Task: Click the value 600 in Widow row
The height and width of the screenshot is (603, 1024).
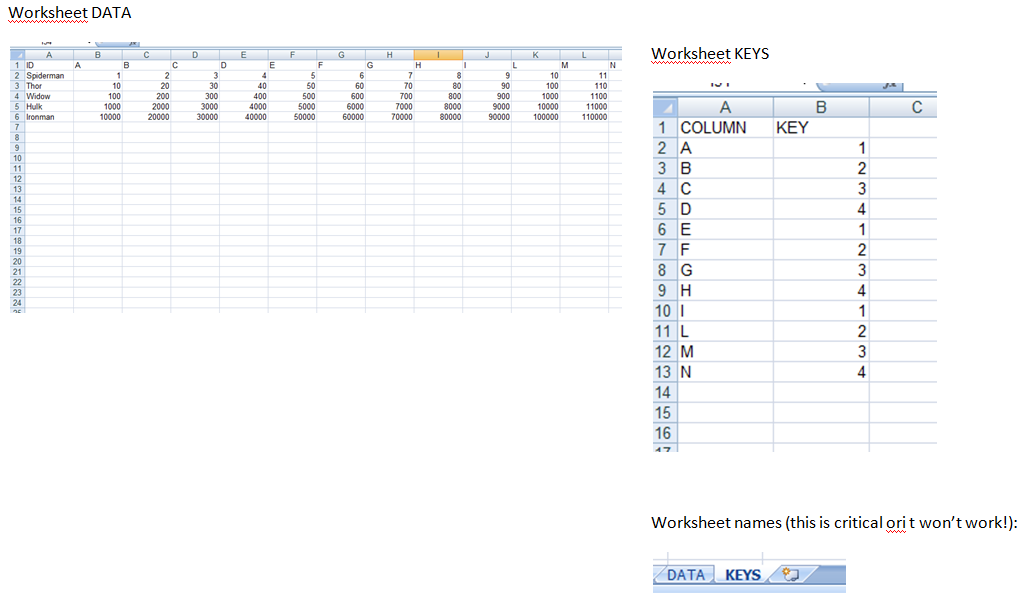Action: click(341, 97)
